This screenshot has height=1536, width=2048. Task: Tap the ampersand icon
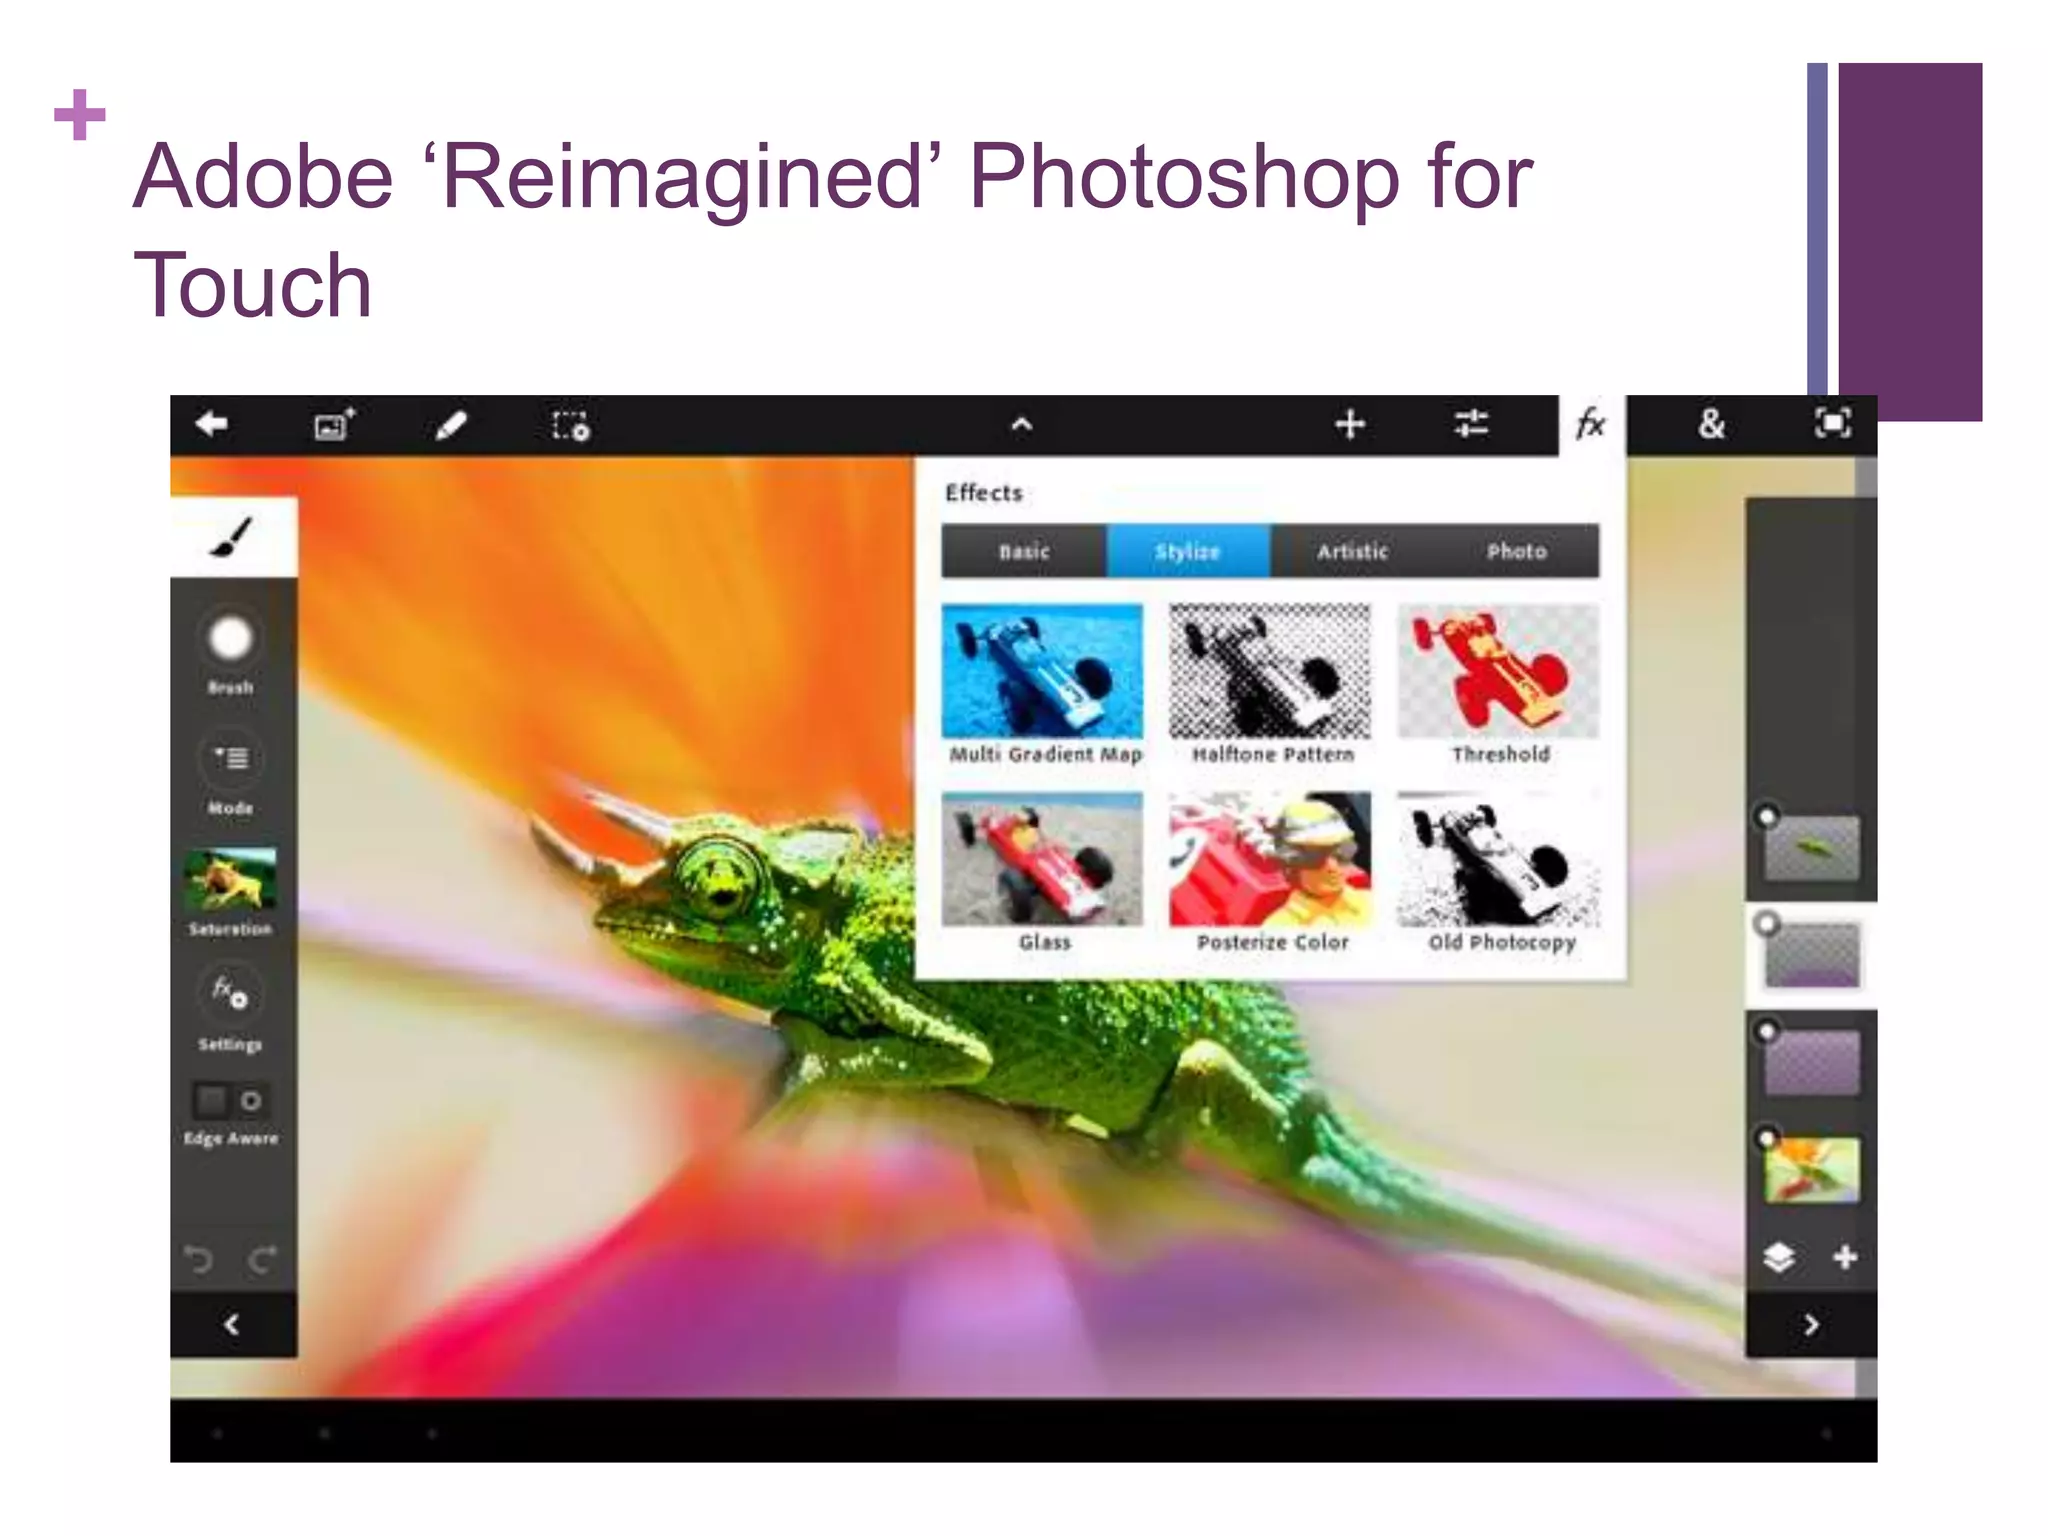pos(1711,424)
